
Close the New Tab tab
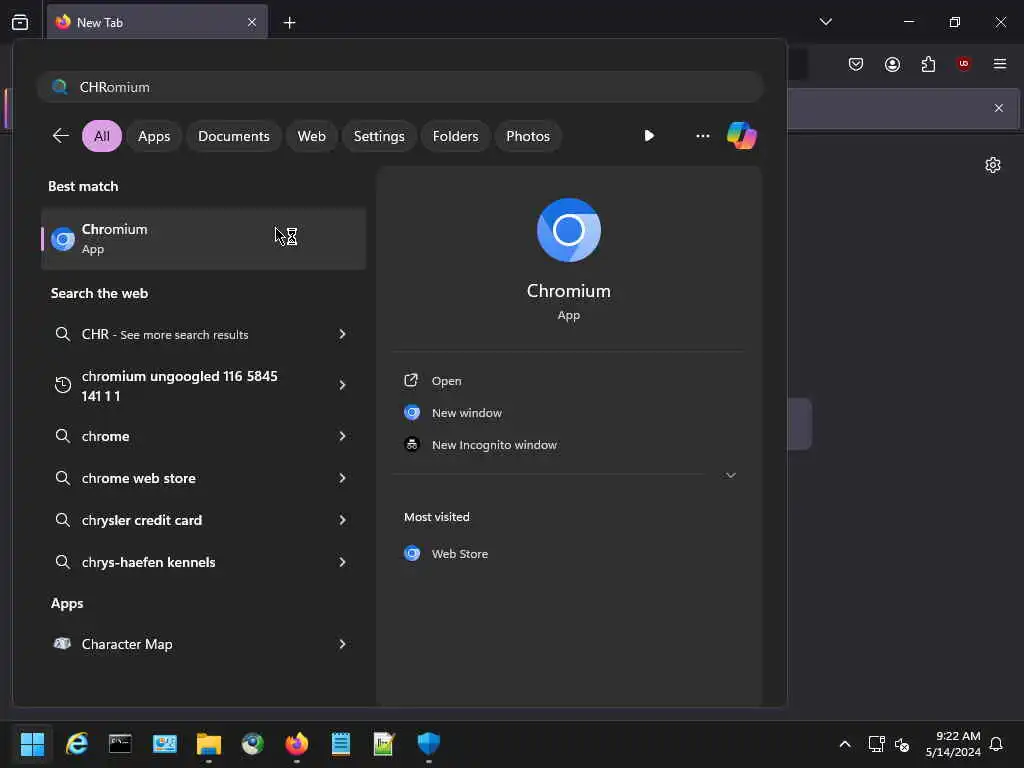click(x=252, y=23)
